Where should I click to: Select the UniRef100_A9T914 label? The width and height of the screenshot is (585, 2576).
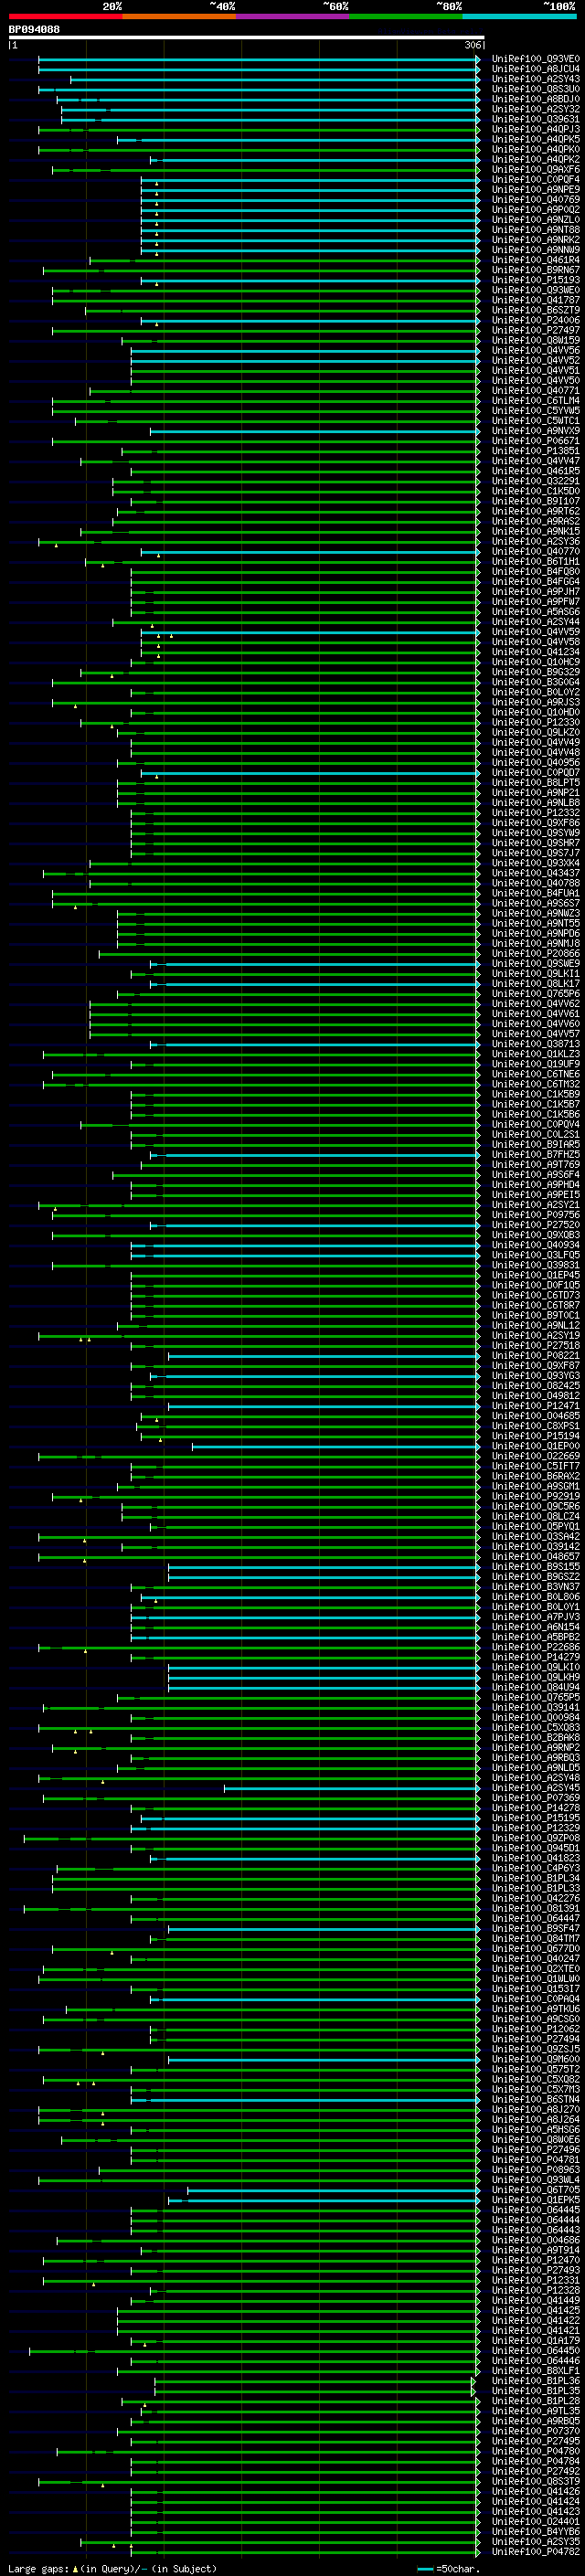(536, 2250)
